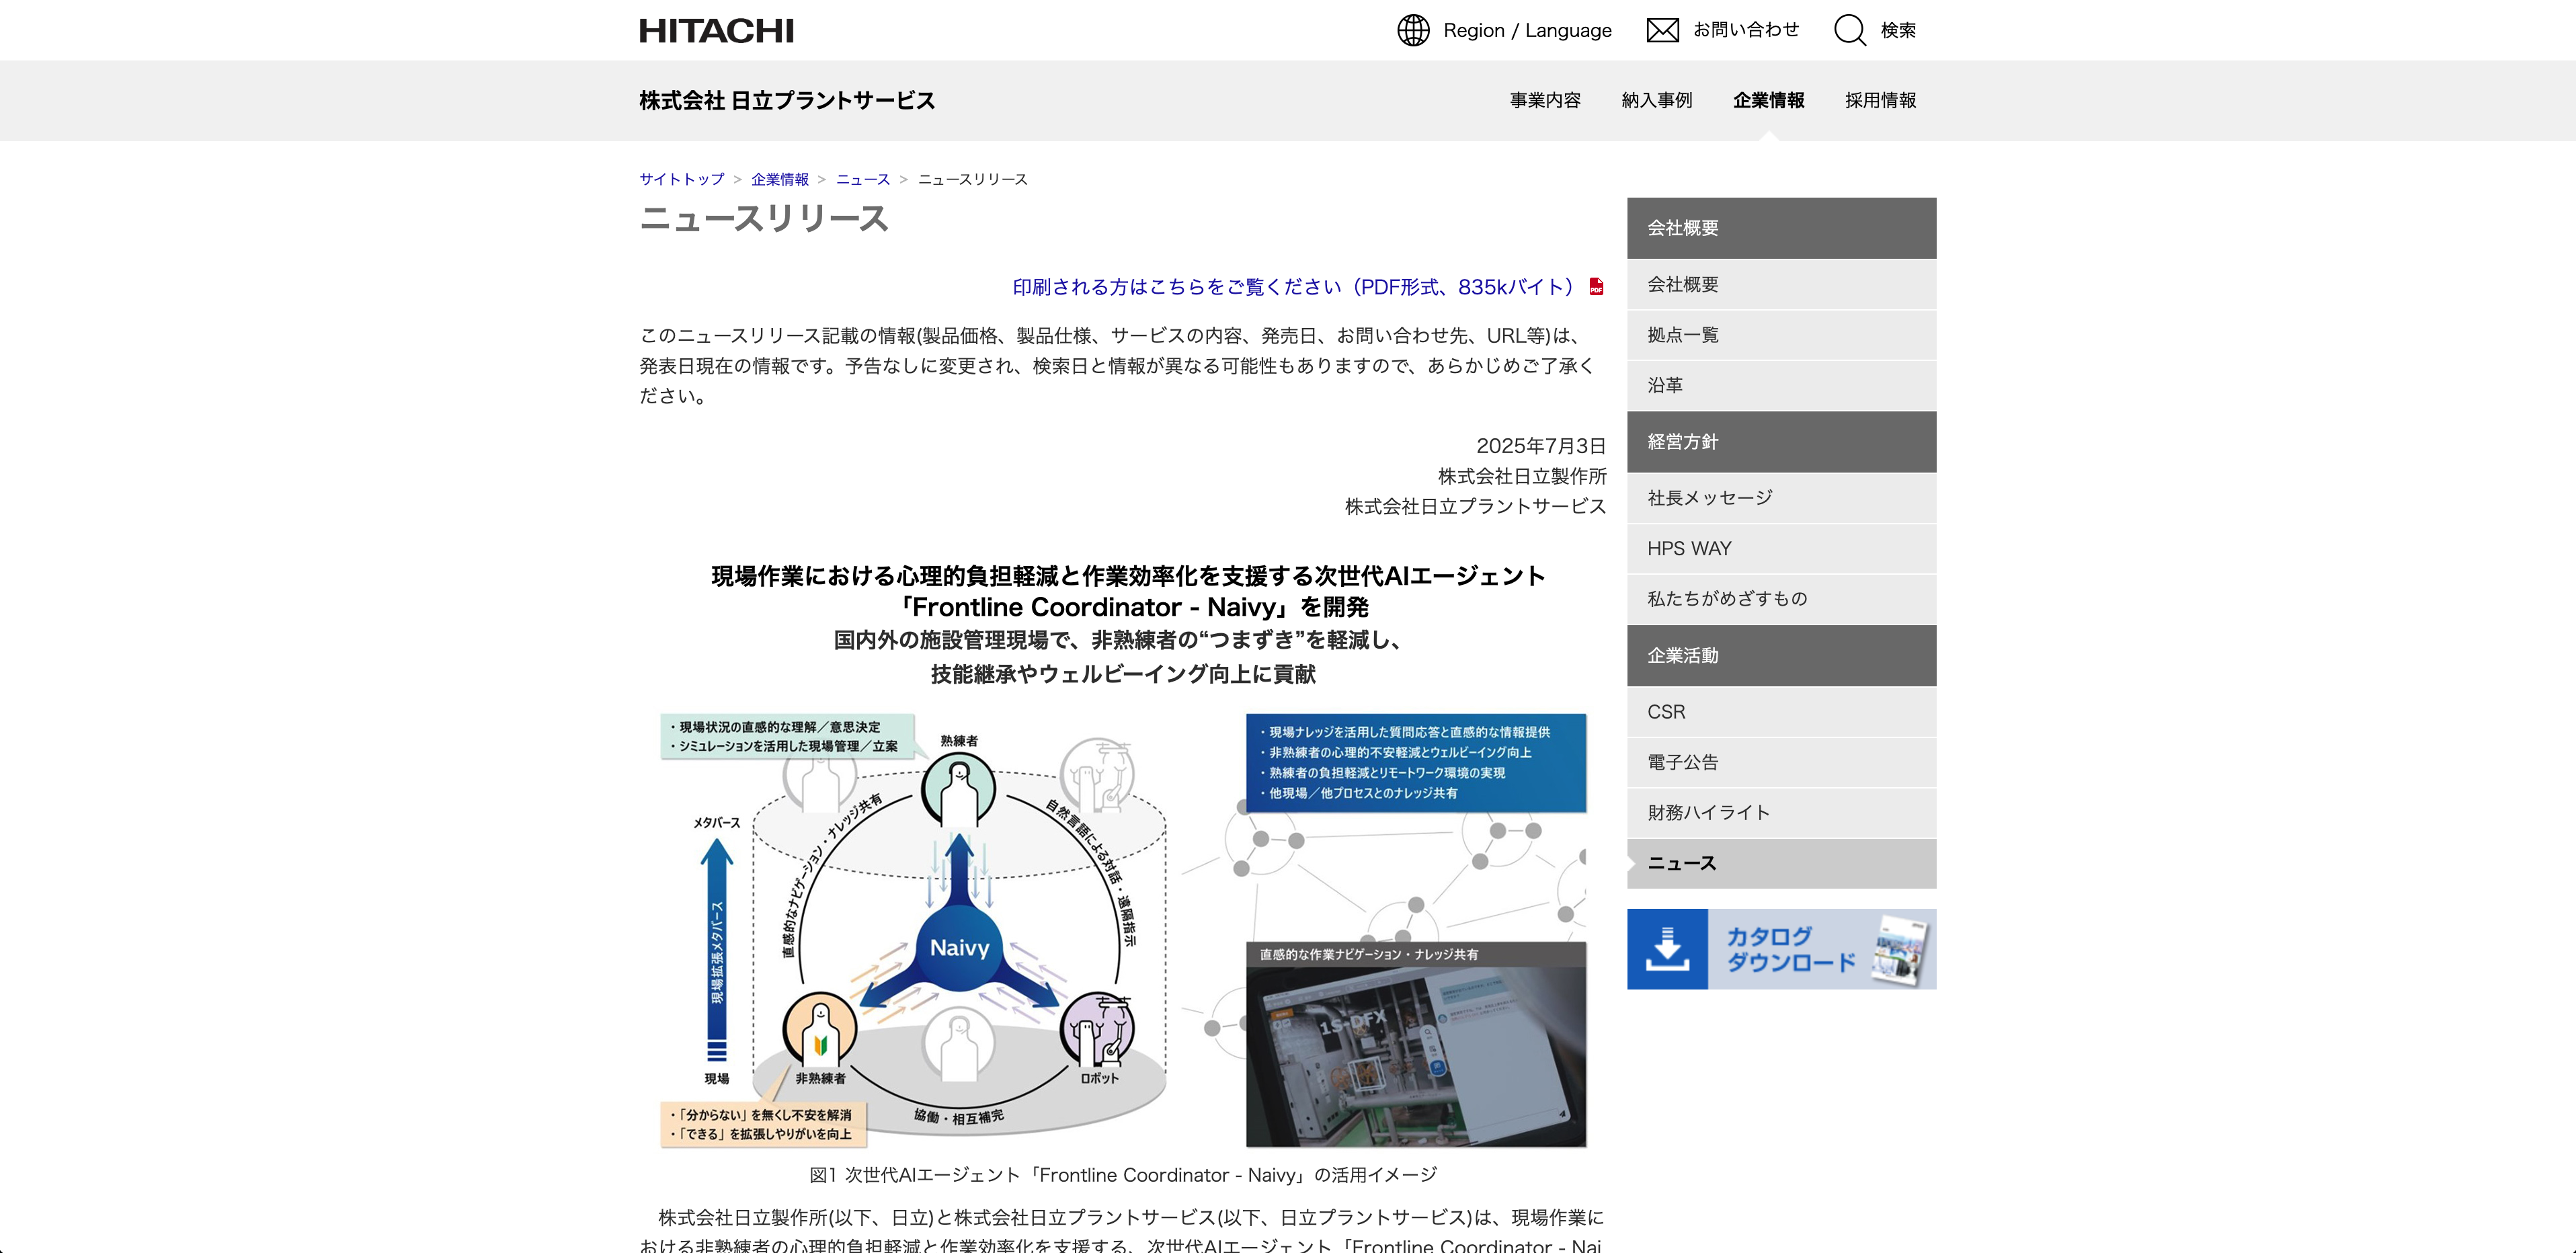
Task: Click the envelope お問い合わせ icon
Action: [x=1662, y=30]
